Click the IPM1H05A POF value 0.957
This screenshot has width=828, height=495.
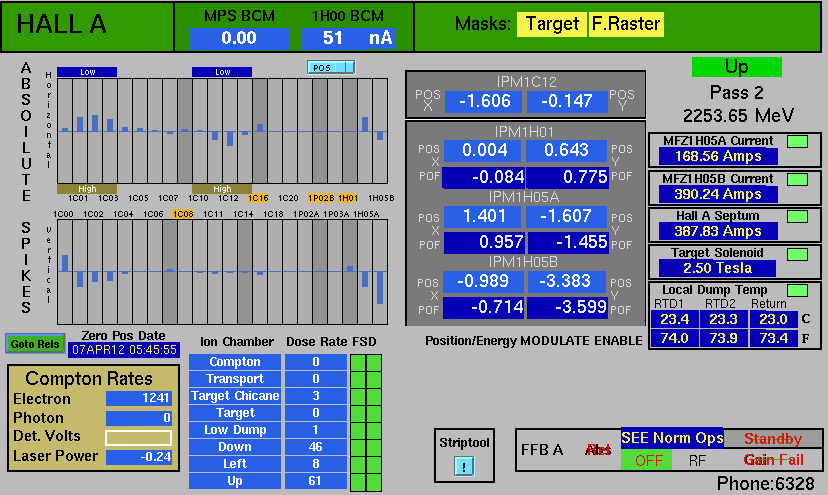[x=484, y=242]
